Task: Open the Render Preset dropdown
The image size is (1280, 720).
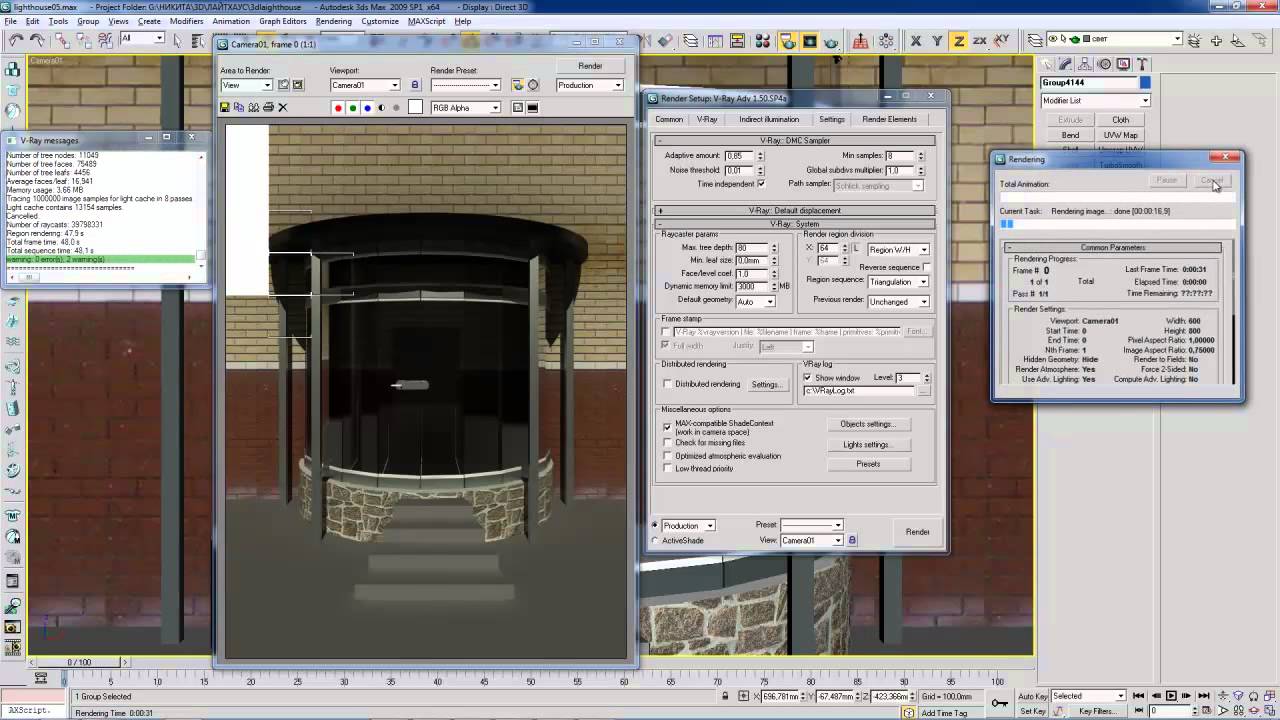Action: click(x=466, y=85)
